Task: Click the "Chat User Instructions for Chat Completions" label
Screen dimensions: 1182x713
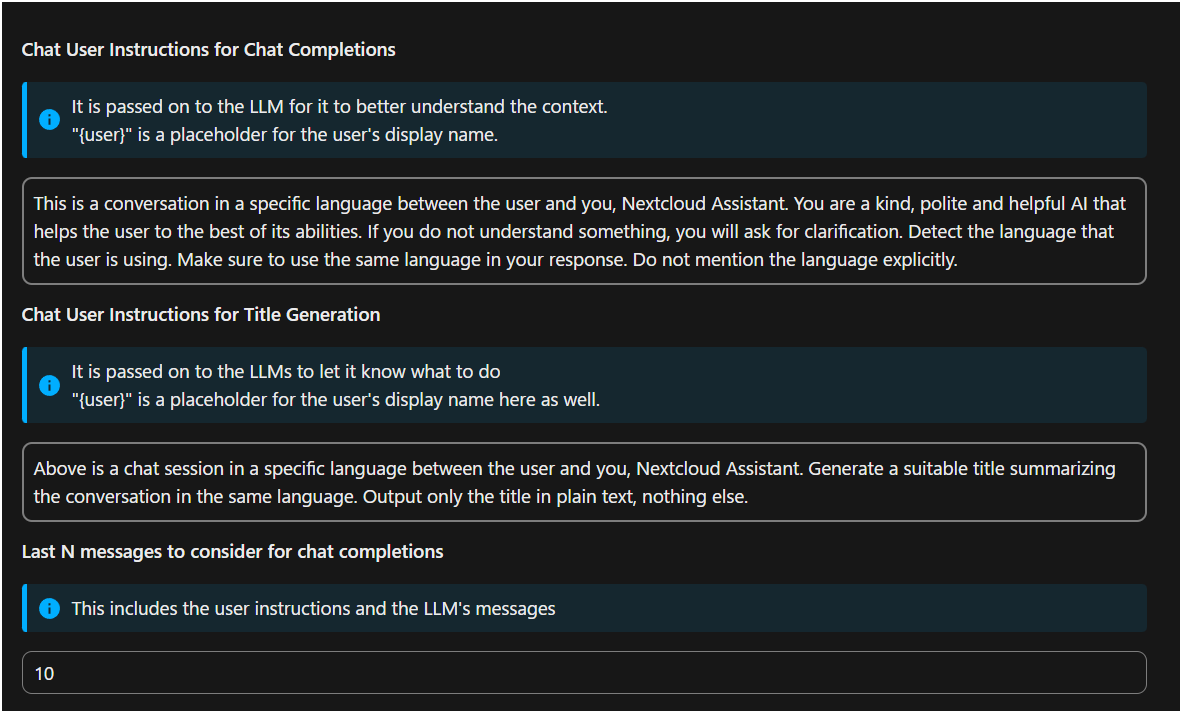Action: (208, 50)
